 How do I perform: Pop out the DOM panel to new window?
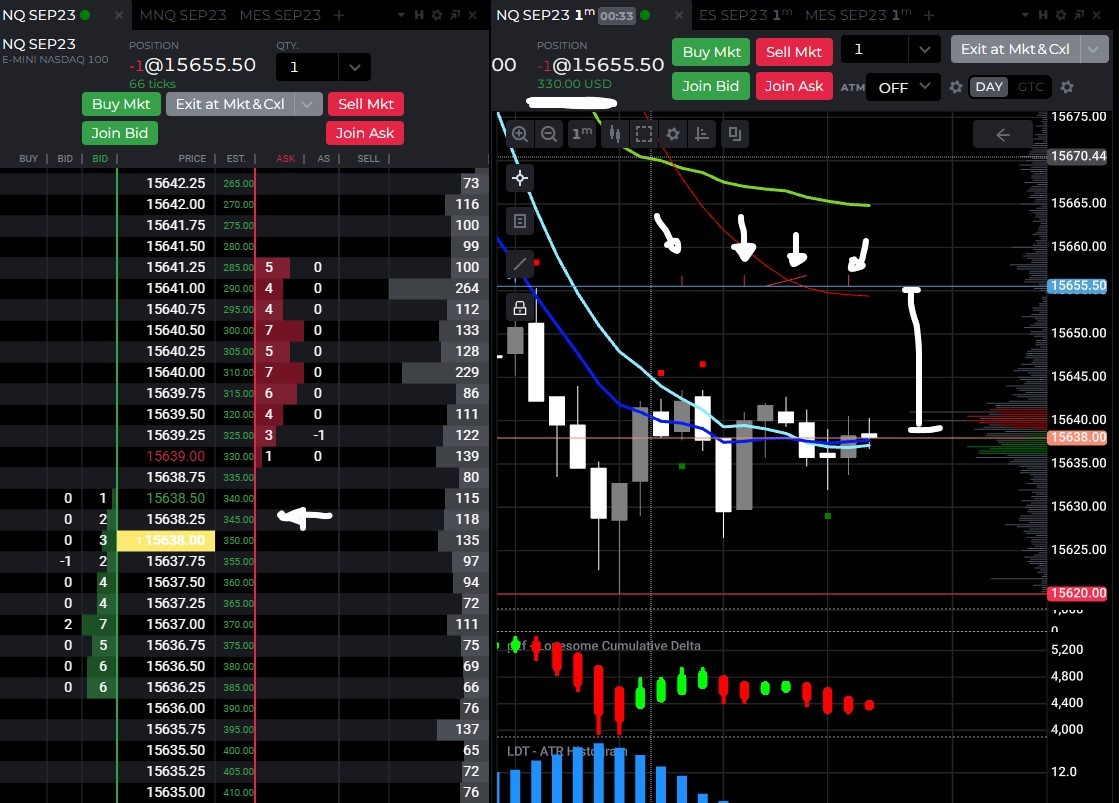455,15
